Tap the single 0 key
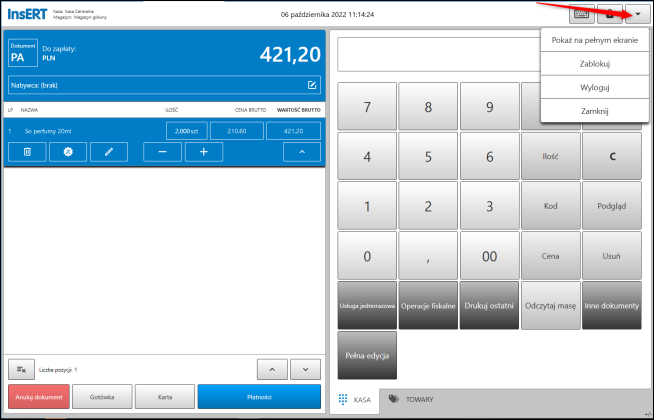 pos(367,256)
